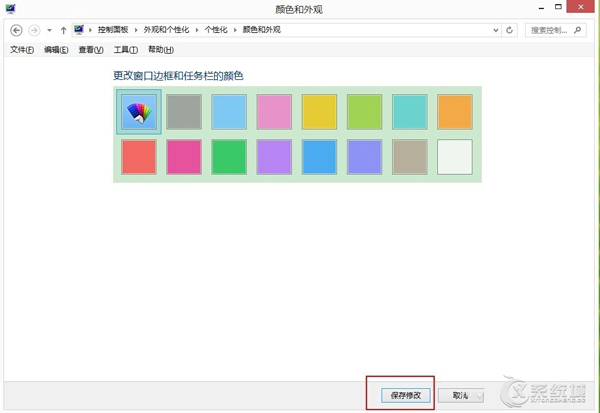600x413 pixels.
Task: Choose the lavender blue color swatch
Action: tap(365, 157)
